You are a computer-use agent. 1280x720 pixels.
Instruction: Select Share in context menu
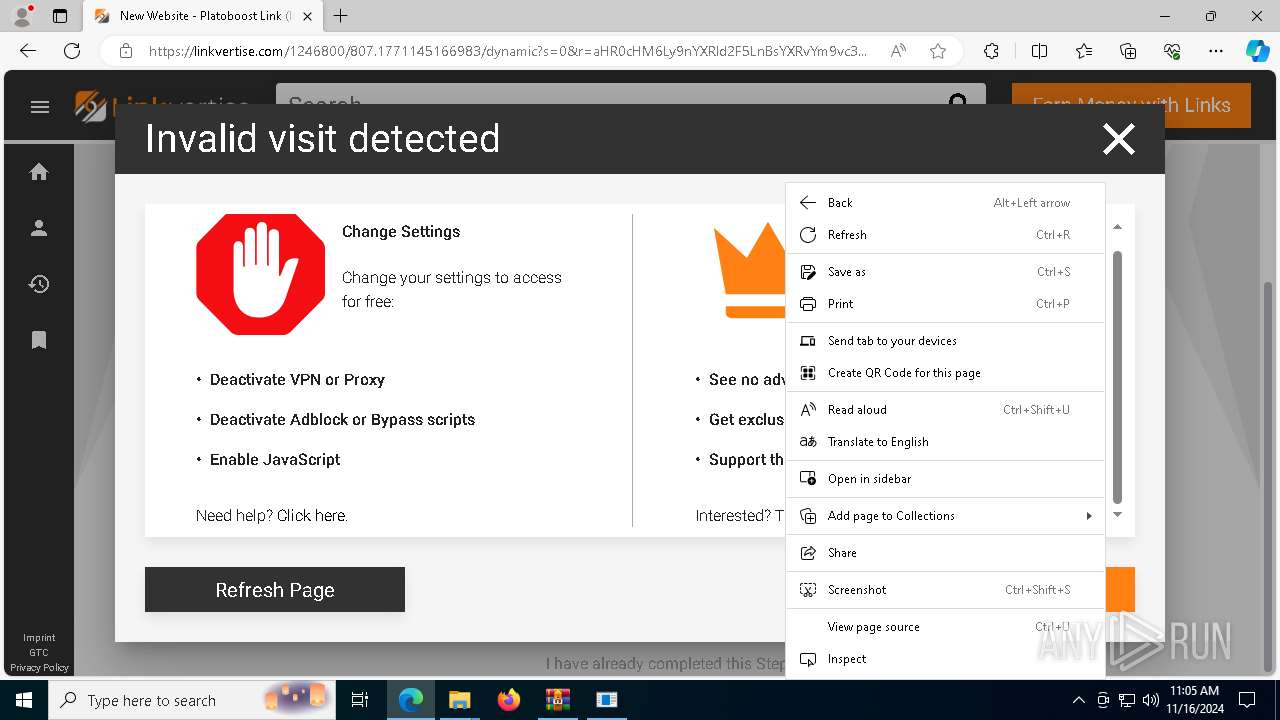click(945, 553)
